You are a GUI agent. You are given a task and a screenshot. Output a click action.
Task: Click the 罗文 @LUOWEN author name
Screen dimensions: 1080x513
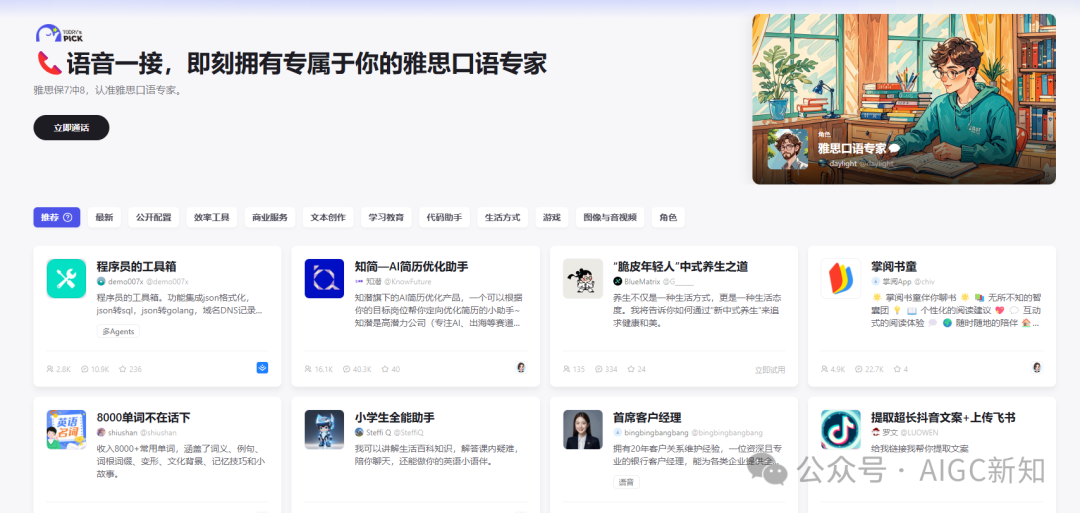pos(909,432)
